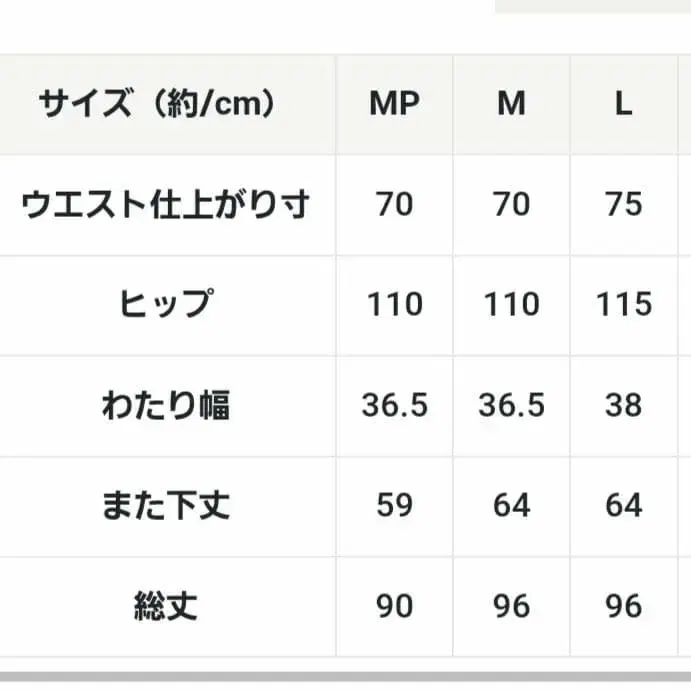Click the ウエスト仕上がり寸 row label

click(166, 205)
